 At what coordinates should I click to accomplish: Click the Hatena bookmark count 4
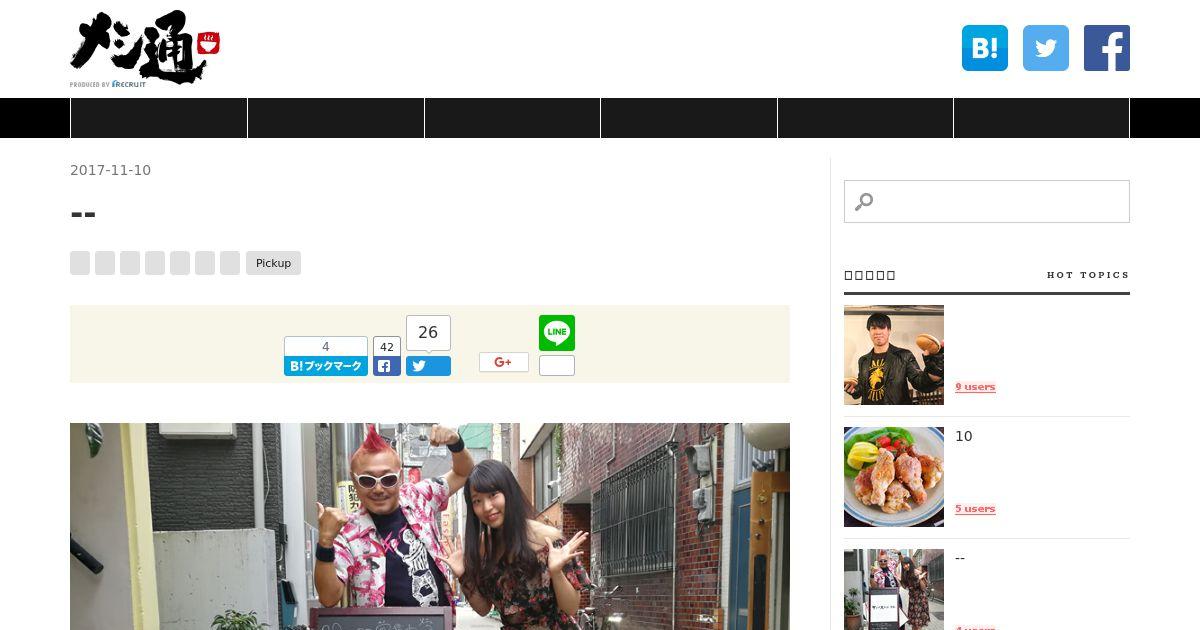326,347
